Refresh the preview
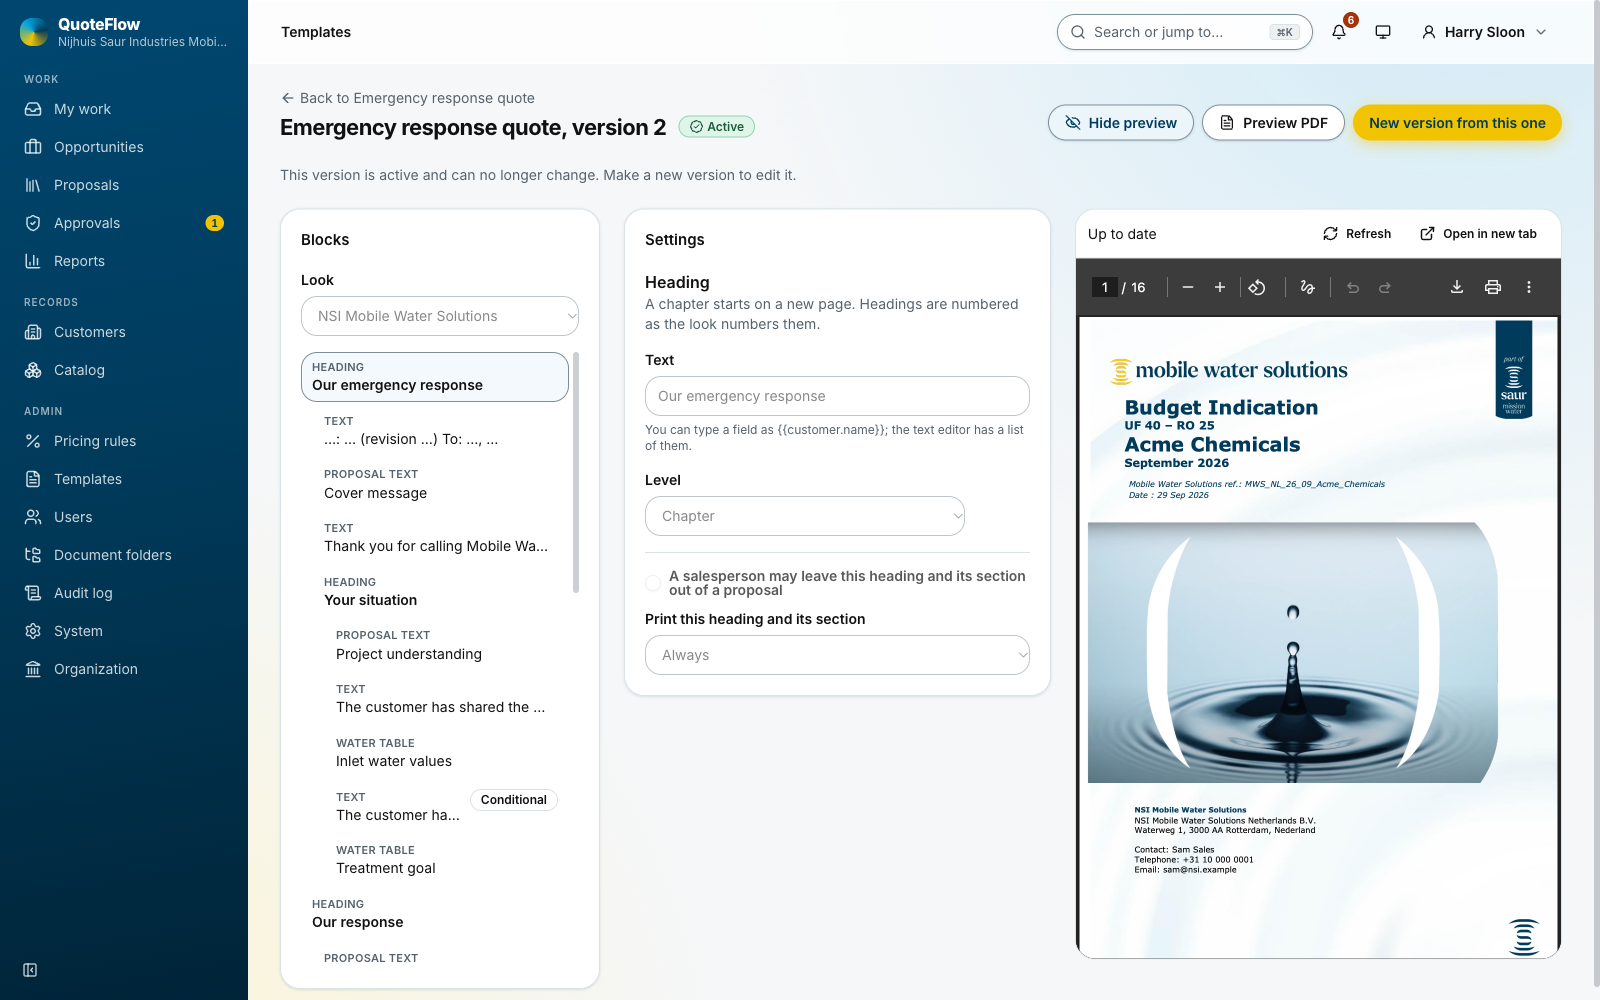1600x1000 pixels. point(1357,234)
